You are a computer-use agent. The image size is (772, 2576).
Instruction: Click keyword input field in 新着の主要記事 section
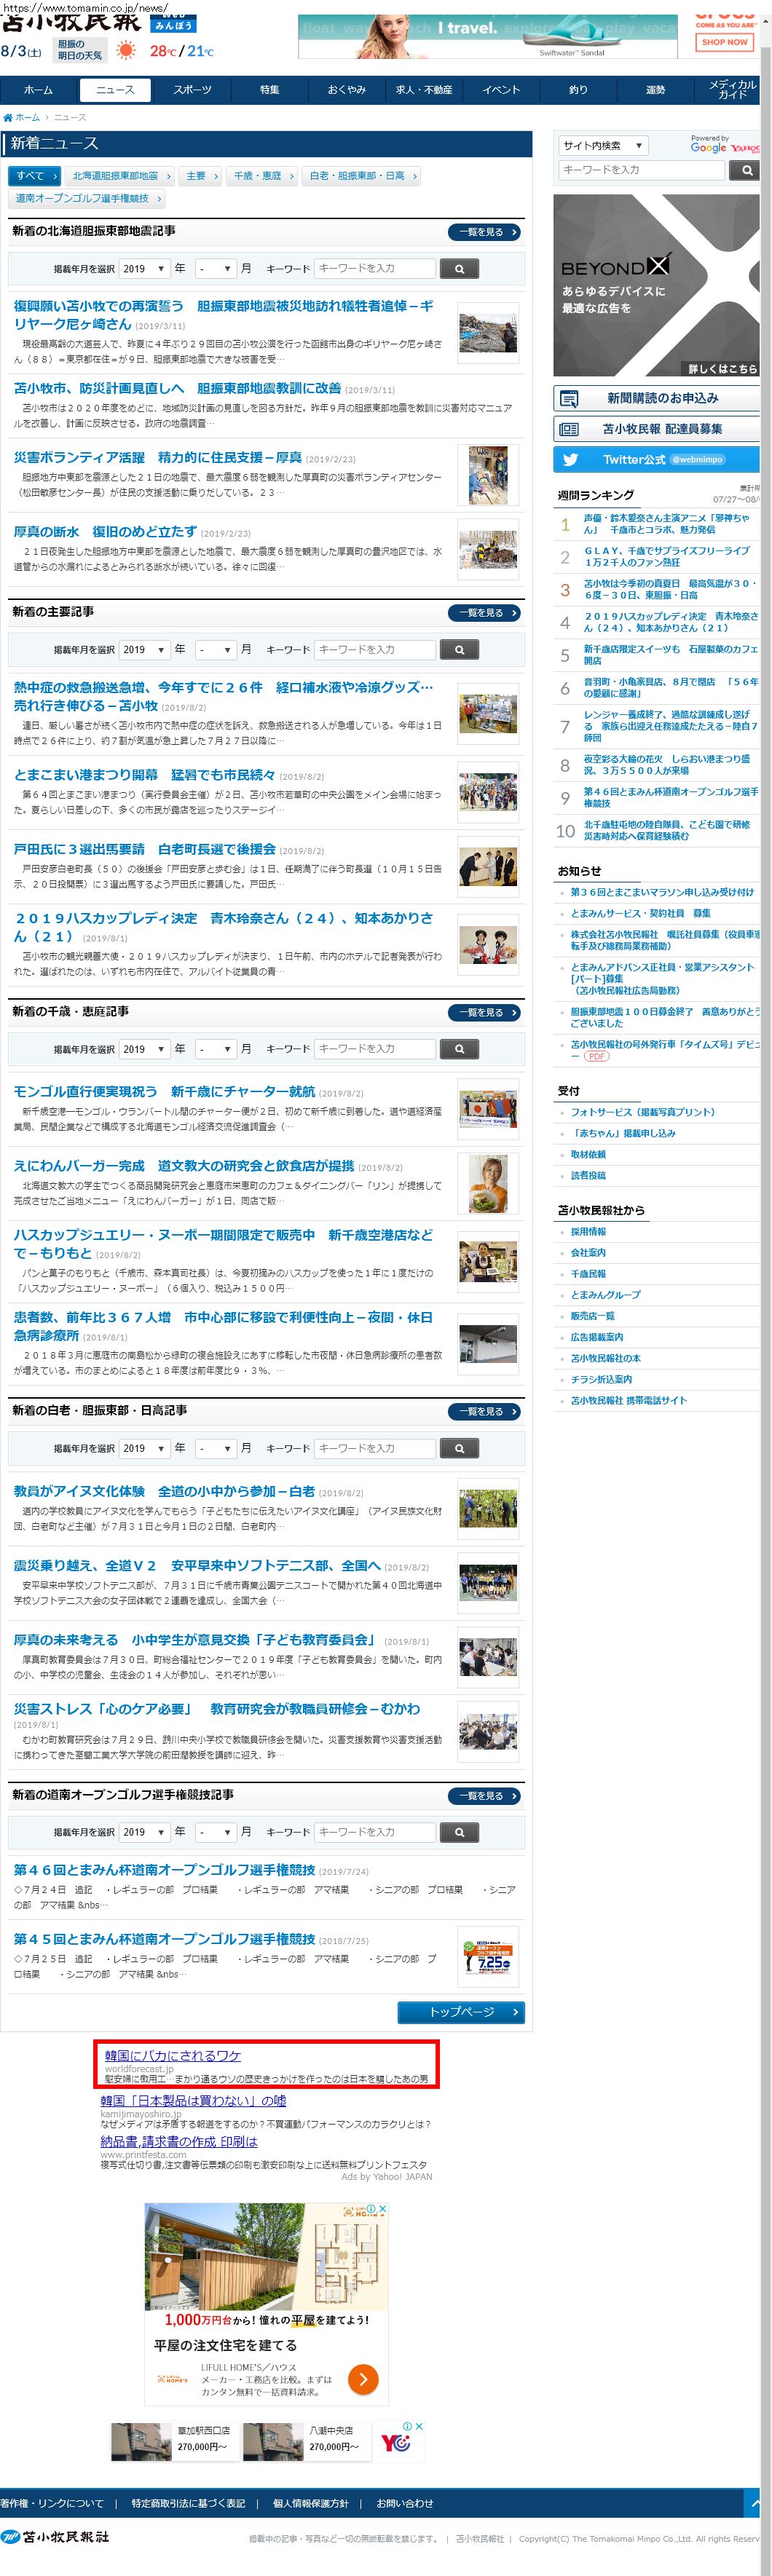(x=375, y=650)
